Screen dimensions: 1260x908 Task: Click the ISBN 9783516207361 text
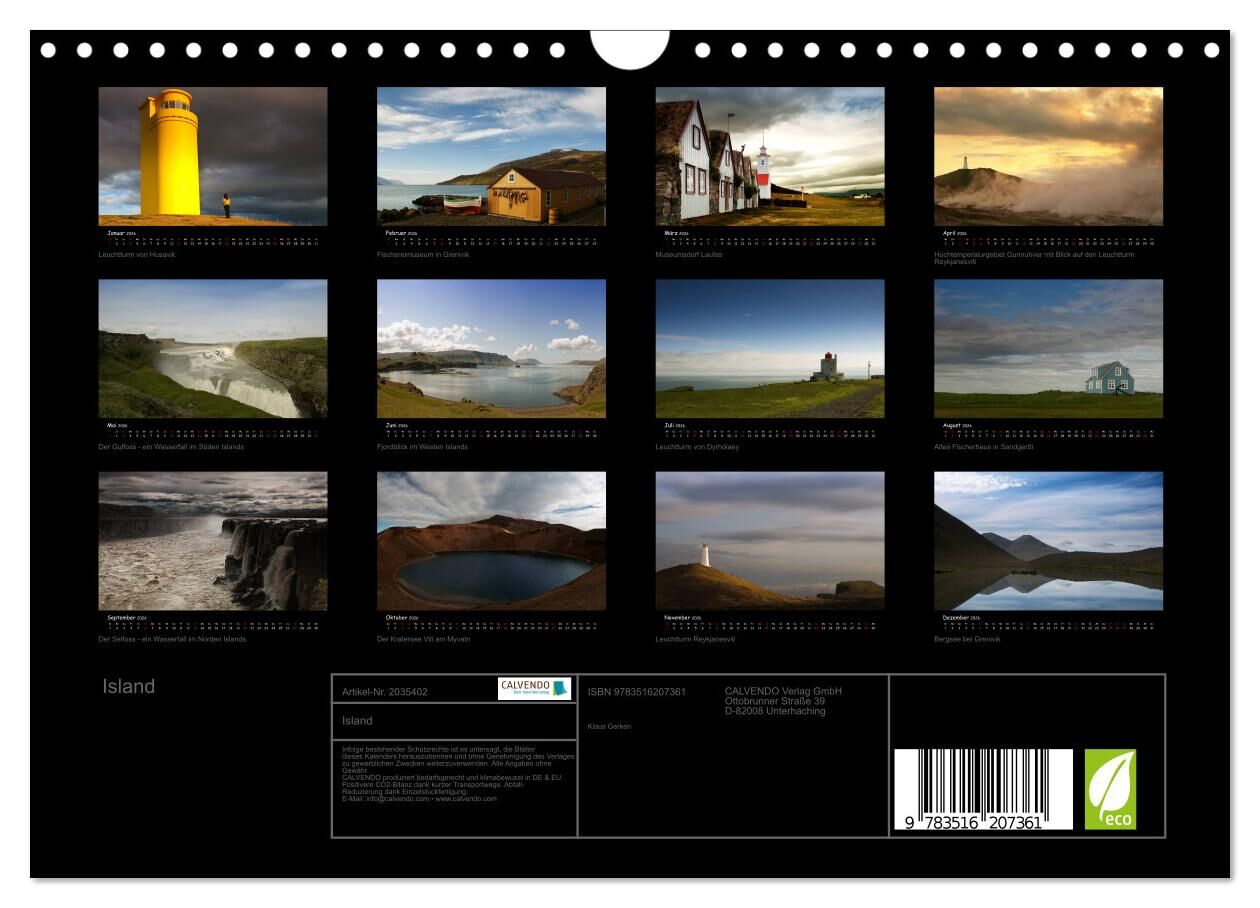pyautogui.click(x=637, y=692)
